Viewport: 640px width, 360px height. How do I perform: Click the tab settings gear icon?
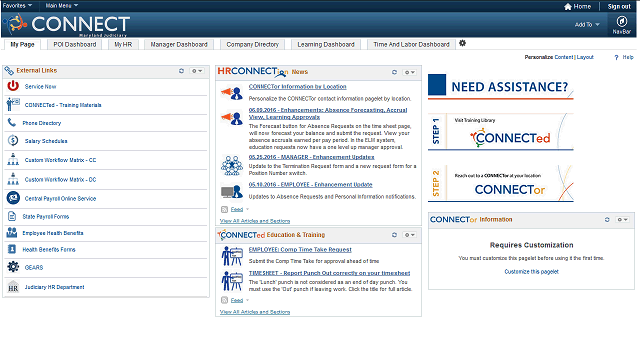coord(462,43)
